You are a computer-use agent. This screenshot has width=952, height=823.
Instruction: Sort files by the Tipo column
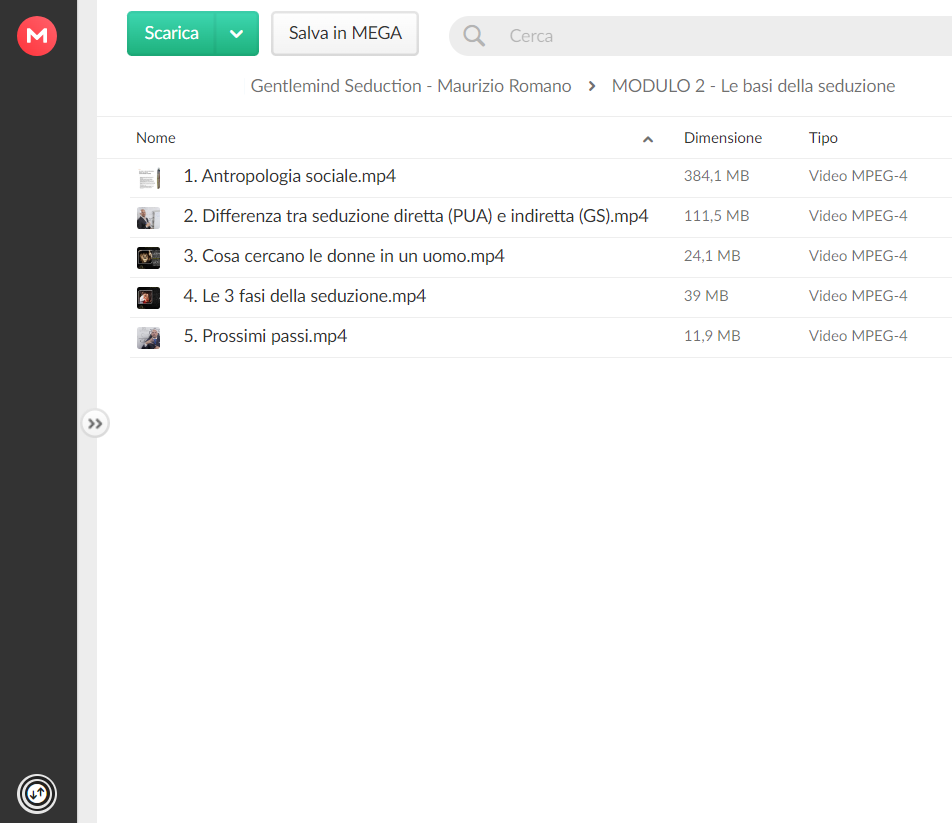[x=823, y=138]
